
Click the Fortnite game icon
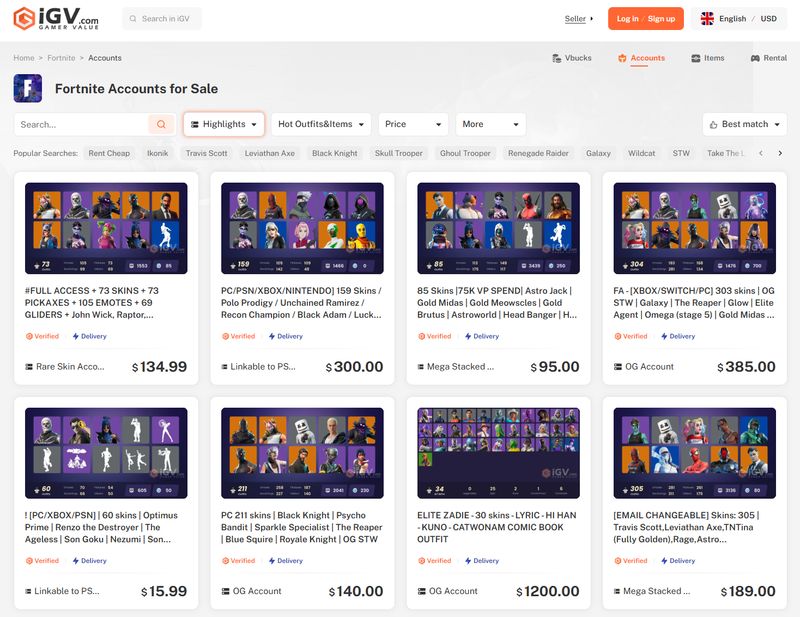coord(28,88)
